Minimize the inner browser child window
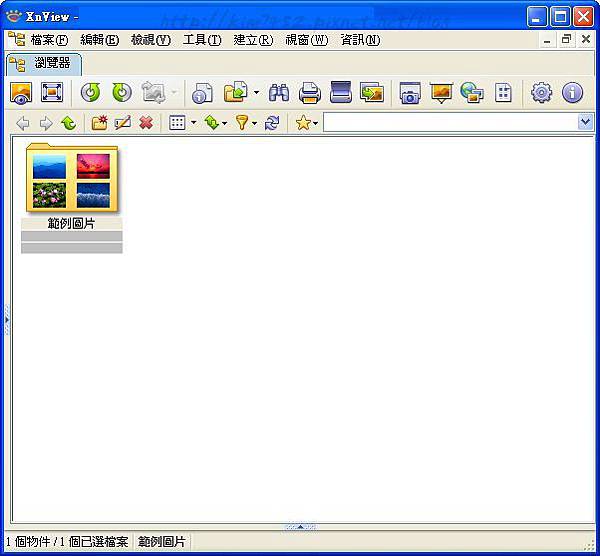 (547, 40)
